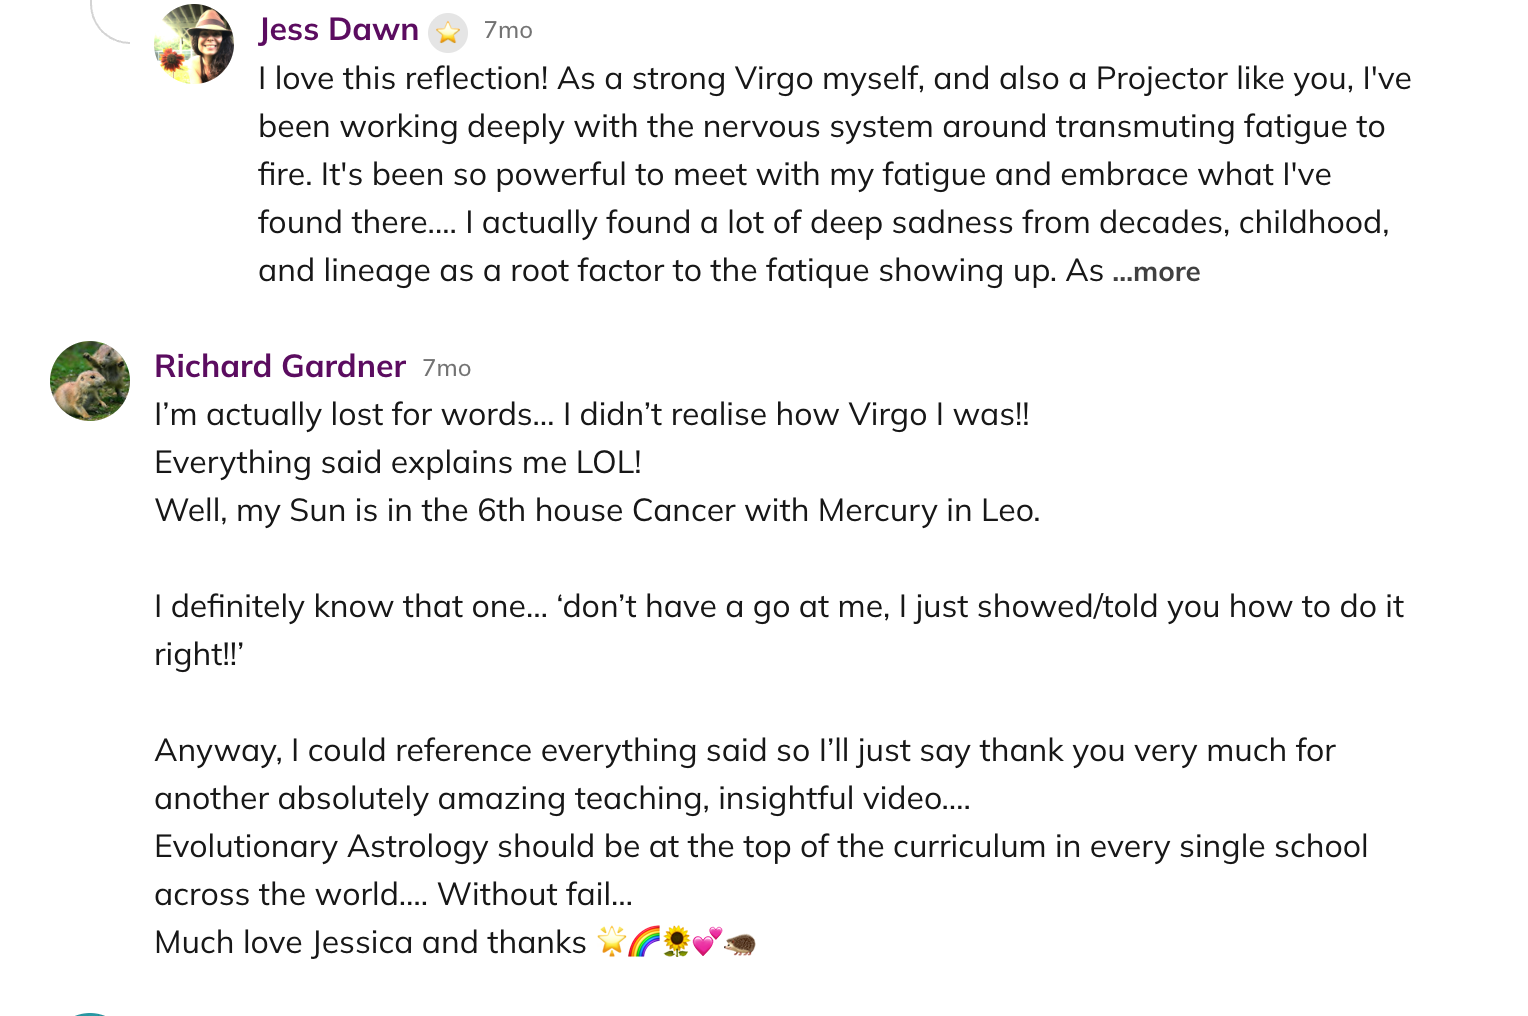This screenshot has height=1016, width=1528.
Task: Click Jess Dawn's 'I love this reflection' text
Action: [x=402, y=79]
